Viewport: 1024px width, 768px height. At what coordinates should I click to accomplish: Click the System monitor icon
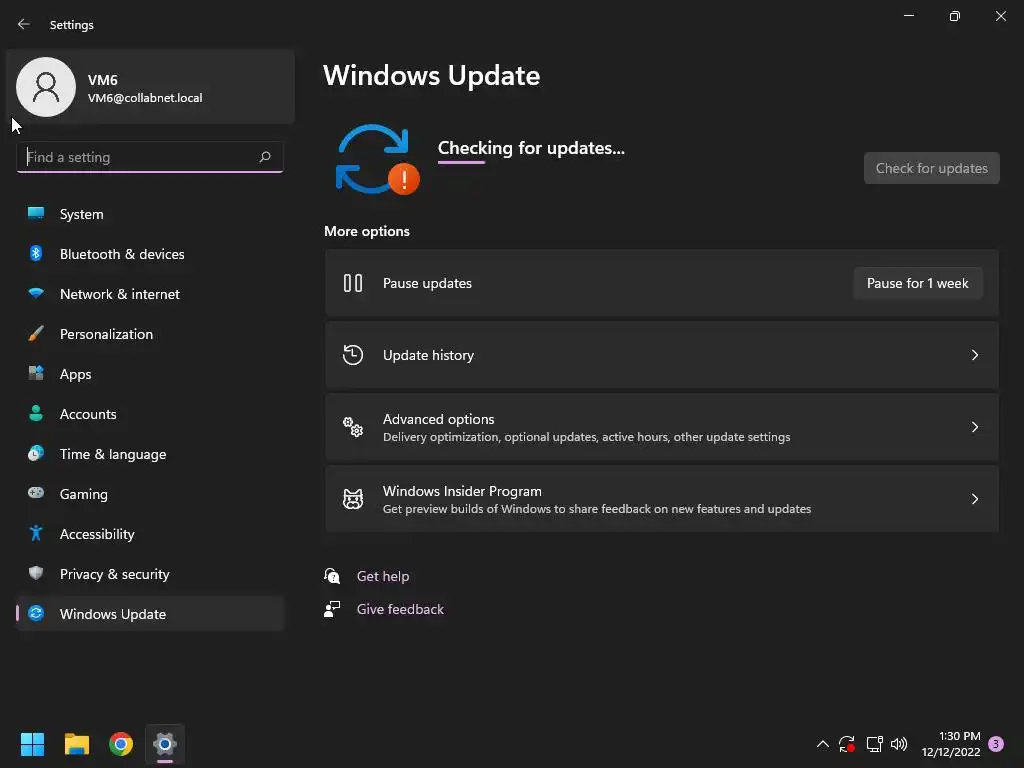click(x=36, y=214)
